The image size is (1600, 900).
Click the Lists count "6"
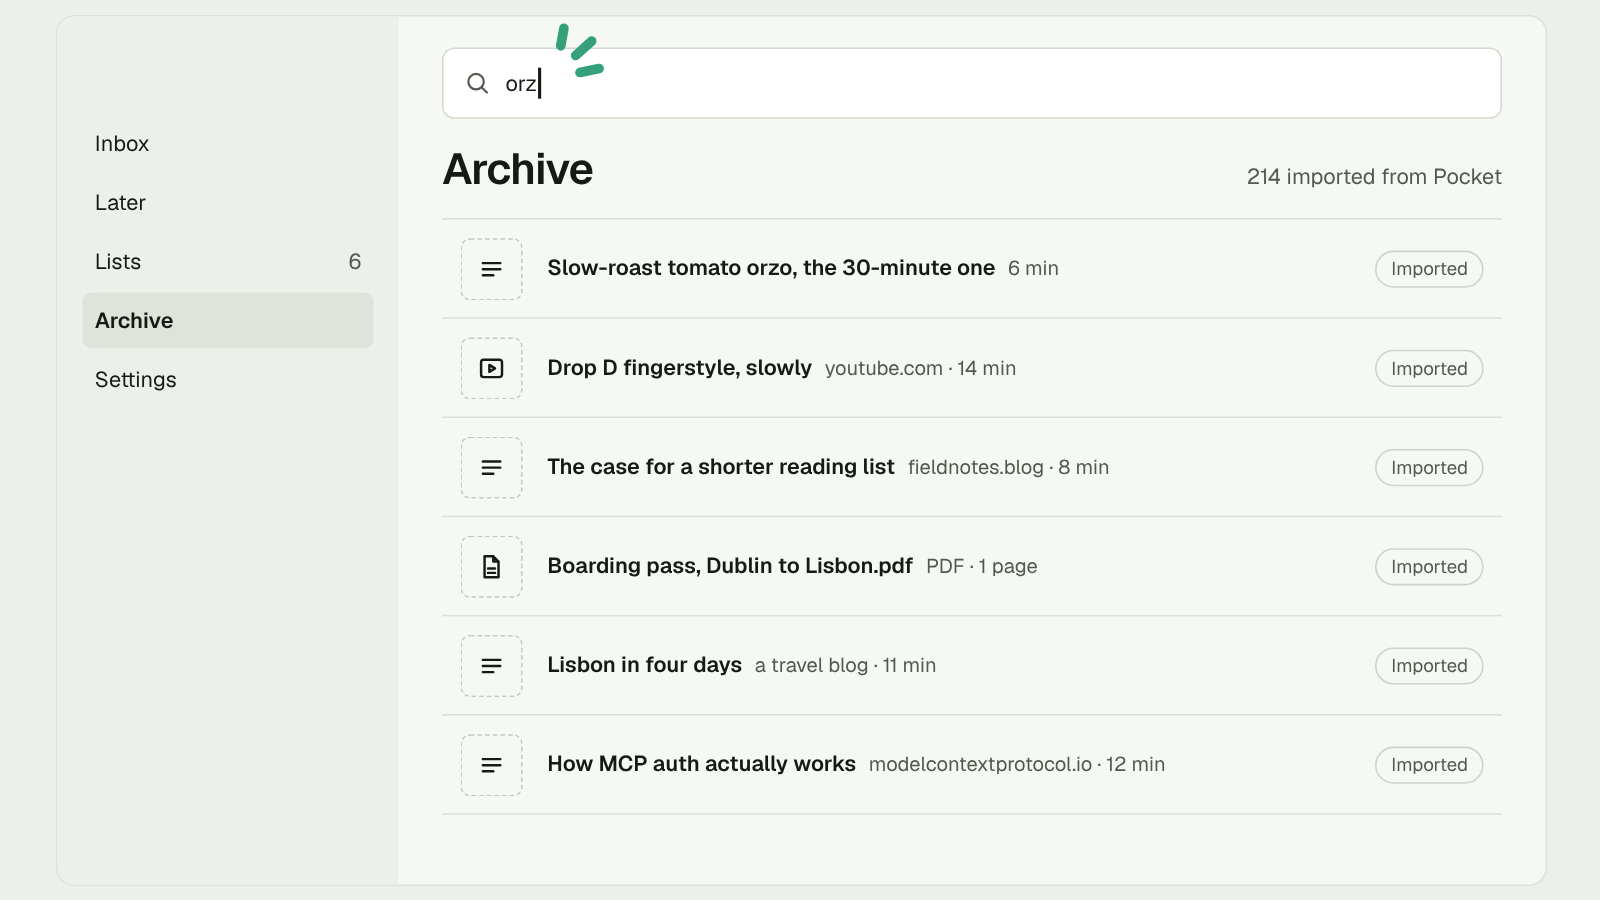coord(354,262)
